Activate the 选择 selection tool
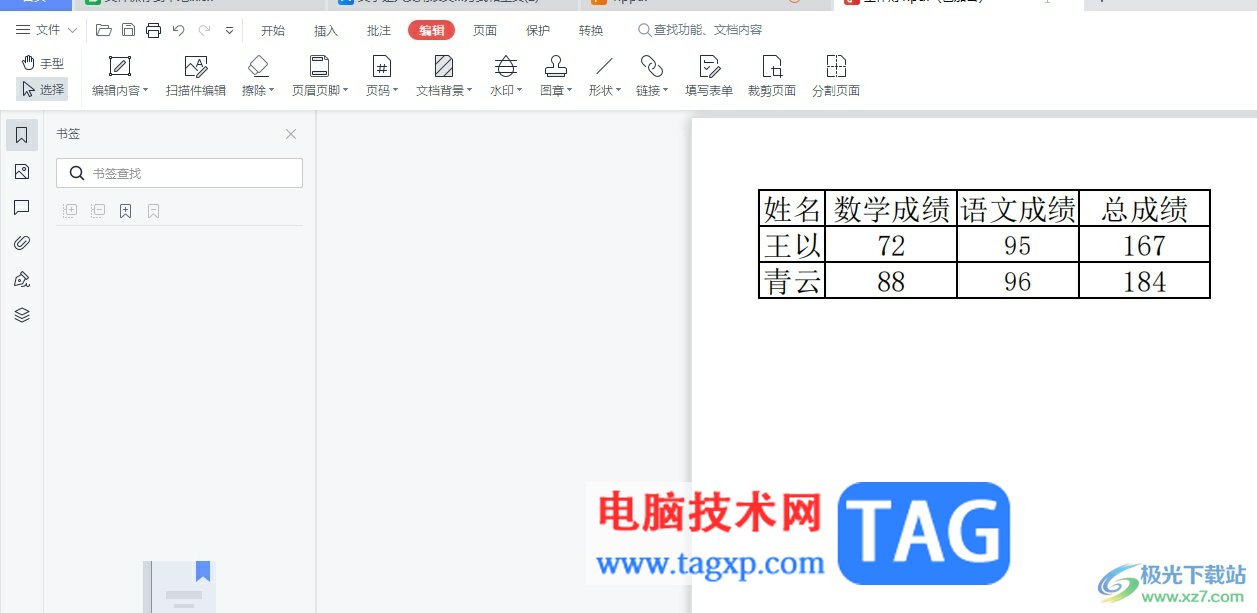 click(42, 89)
